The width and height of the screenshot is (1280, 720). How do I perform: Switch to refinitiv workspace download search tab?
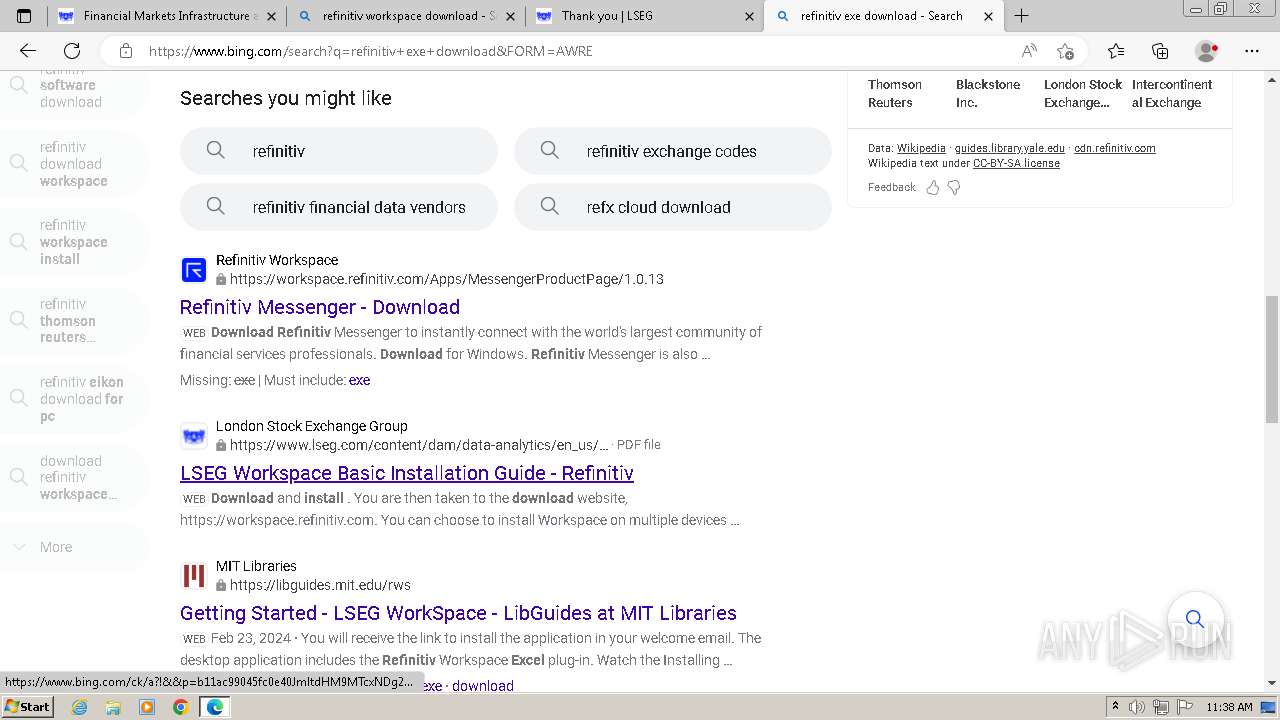tap(405, 16)
